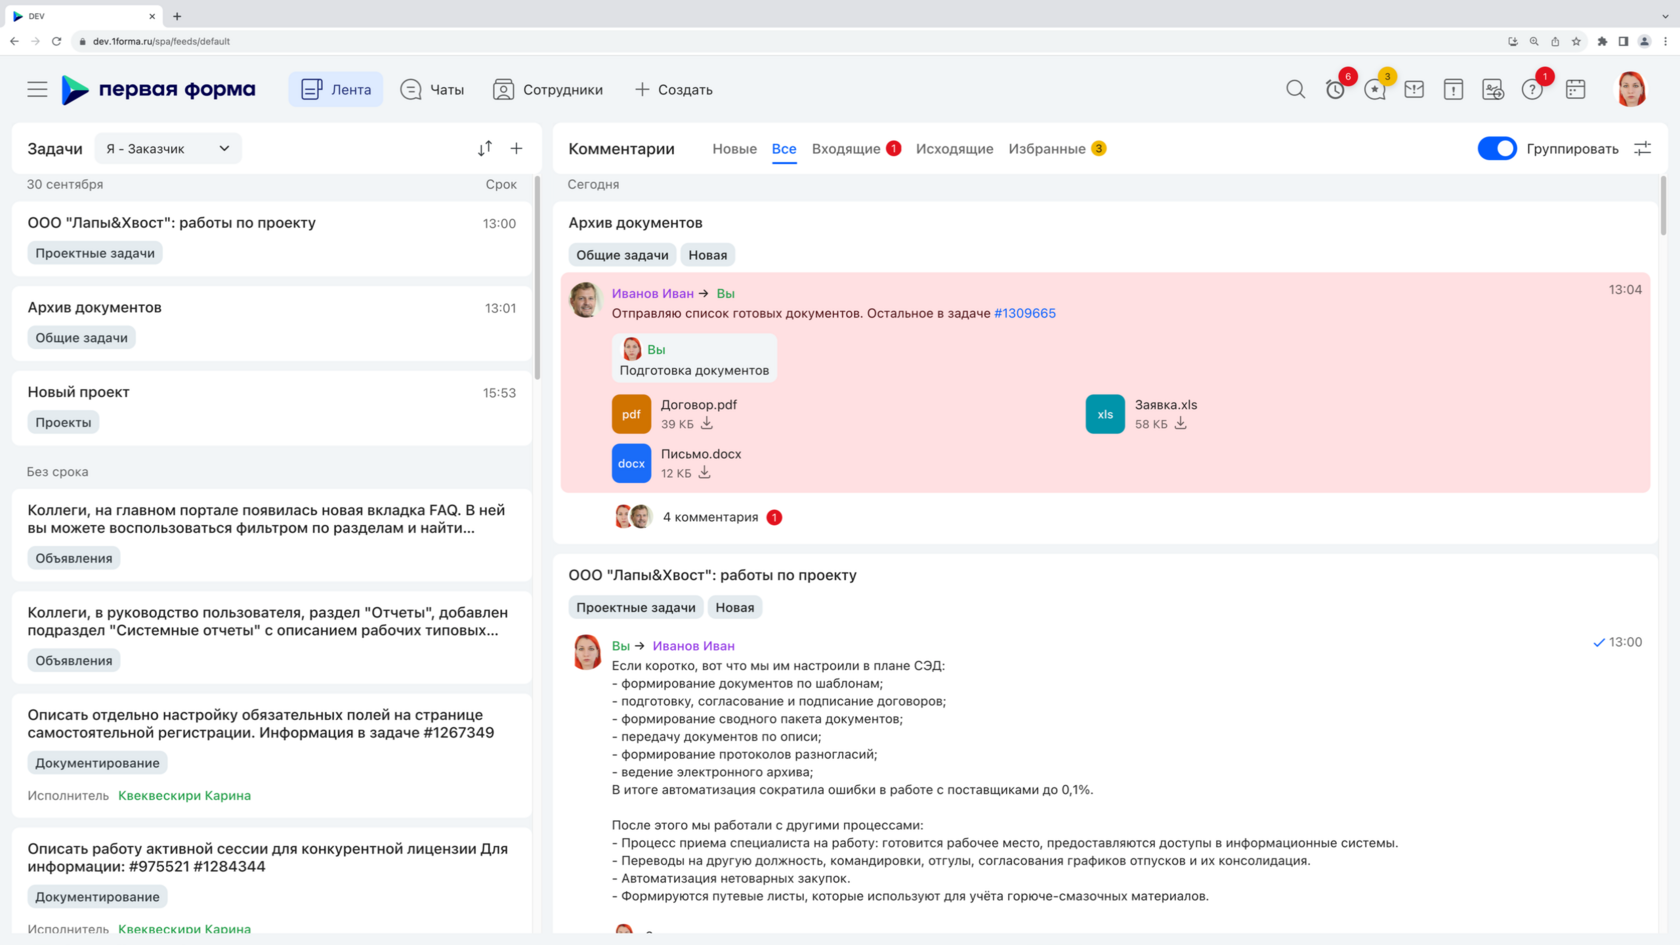Open the browser extensions puzzle icon

point(1602,41)
